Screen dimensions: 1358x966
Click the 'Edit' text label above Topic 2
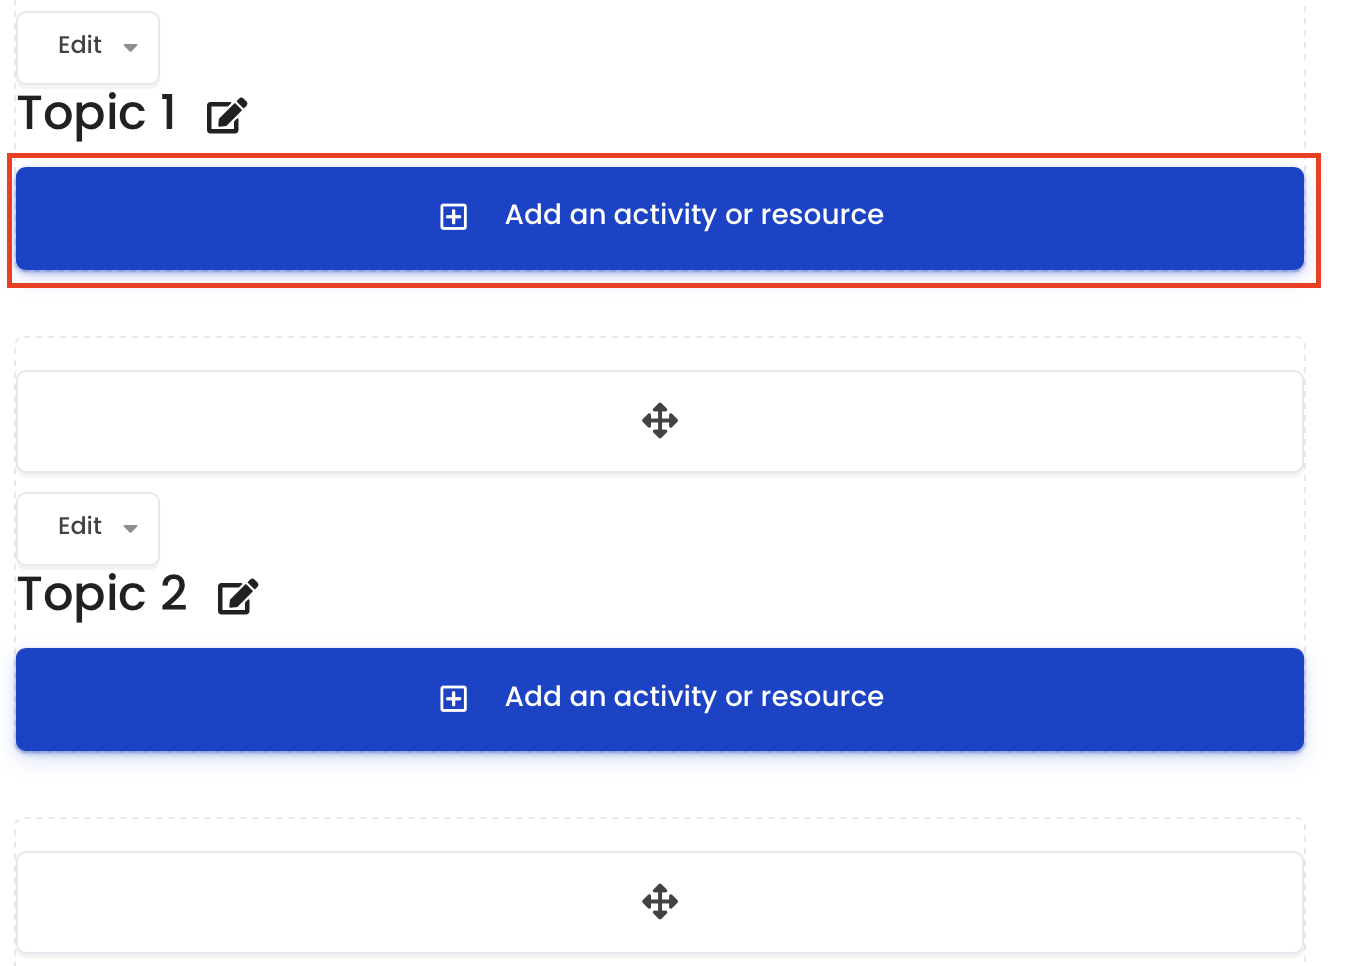(80, 526)
